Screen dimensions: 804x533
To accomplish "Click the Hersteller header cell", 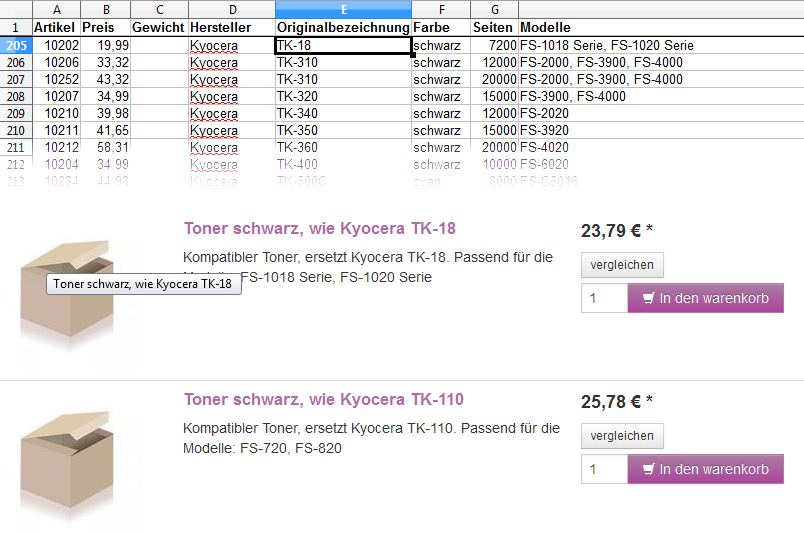I will point(232,27).
